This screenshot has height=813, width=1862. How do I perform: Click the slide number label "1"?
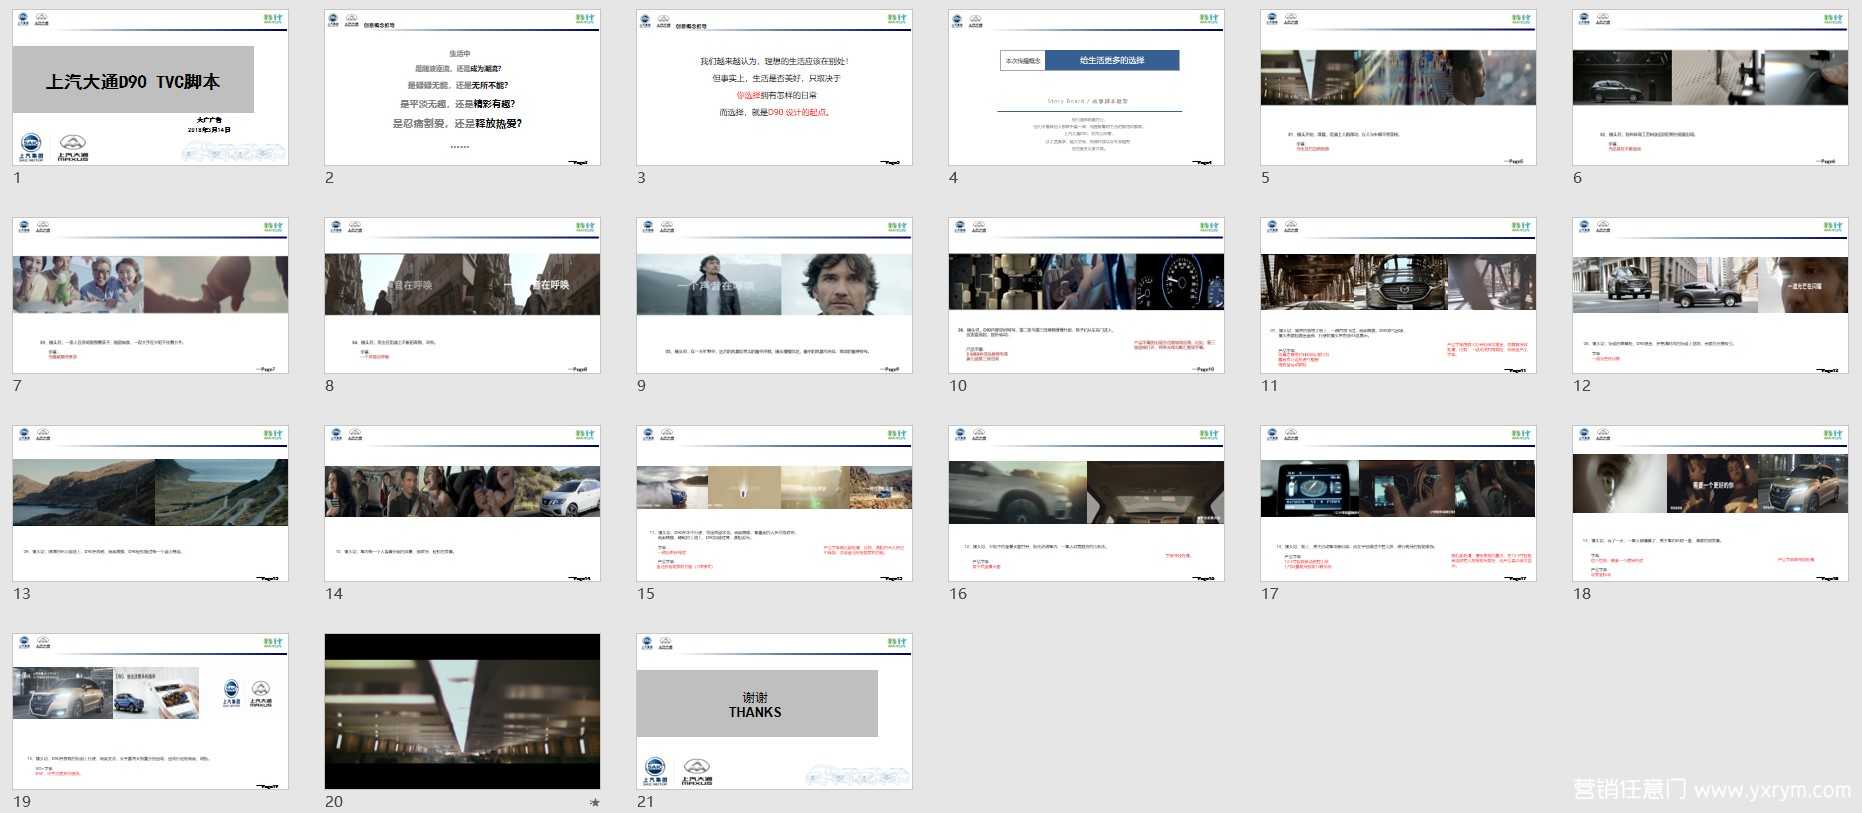pyautogui.click(x=17, y=178)
